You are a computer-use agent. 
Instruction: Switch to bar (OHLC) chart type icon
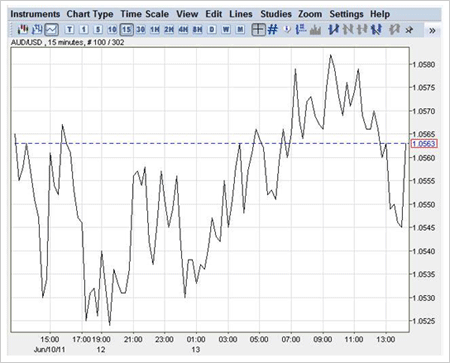pyautogui.click(x=37, y=30)
